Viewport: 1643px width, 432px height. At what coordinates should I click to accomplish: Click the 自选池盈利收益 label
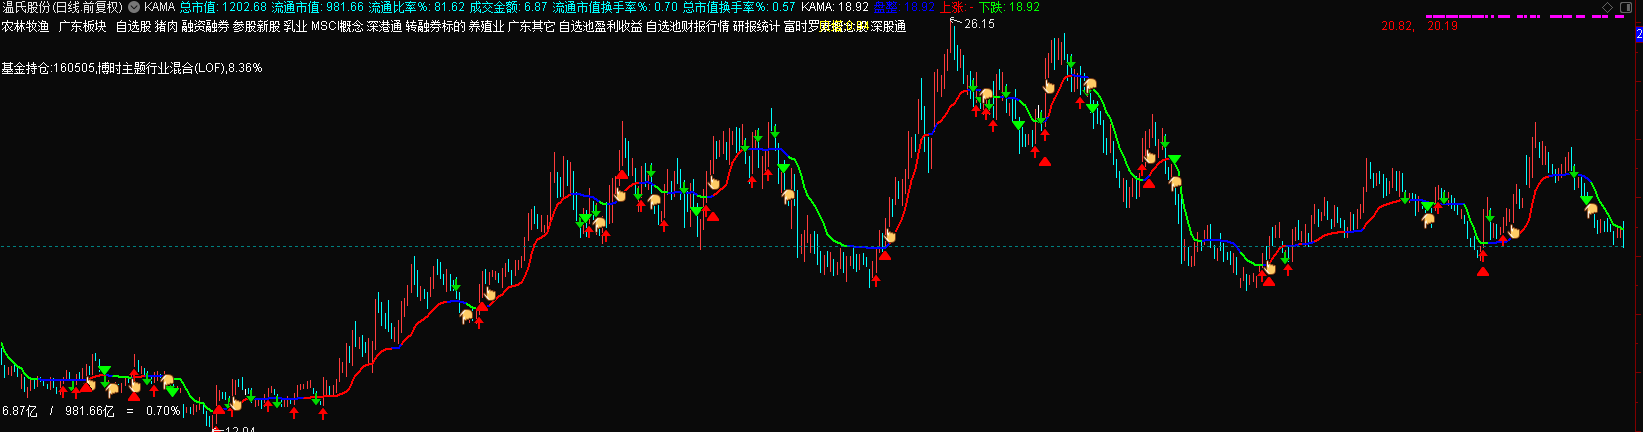pos(600,27)
